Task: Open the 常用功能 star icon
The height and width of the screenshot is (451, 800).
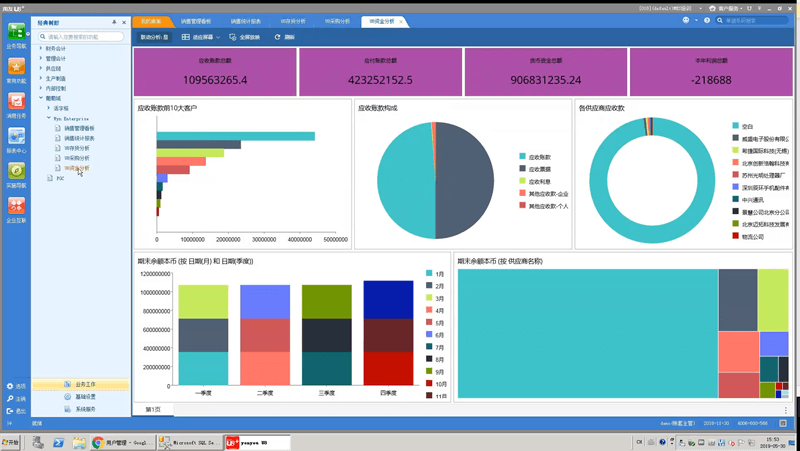Action: [x=16, y=67]
